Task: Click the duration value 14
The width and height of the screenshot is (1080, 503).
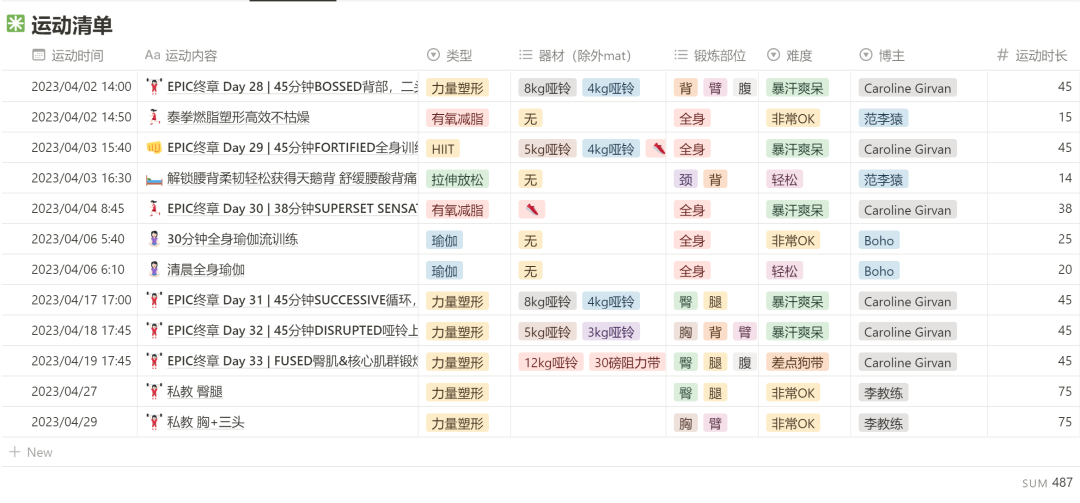Action: pyautogui.click(x=1065, y=178)
